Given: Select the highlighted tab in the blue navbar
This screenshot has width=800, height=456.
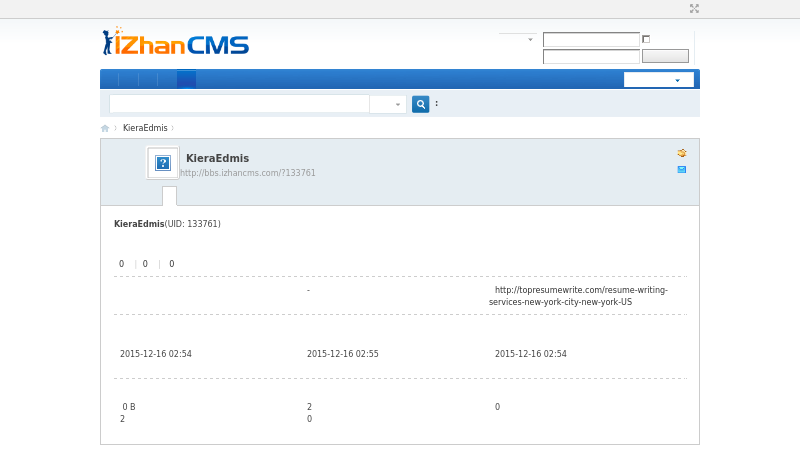Looking at the screenshot, I should click(x=186, y=80).
